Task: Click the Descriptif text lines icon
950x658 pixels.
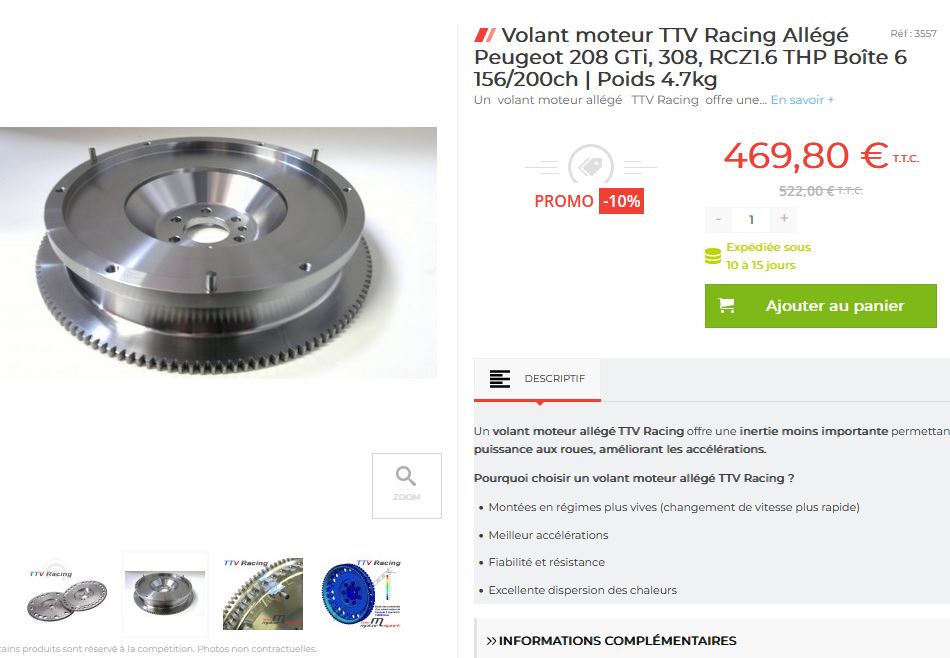Action: (500, 379)
